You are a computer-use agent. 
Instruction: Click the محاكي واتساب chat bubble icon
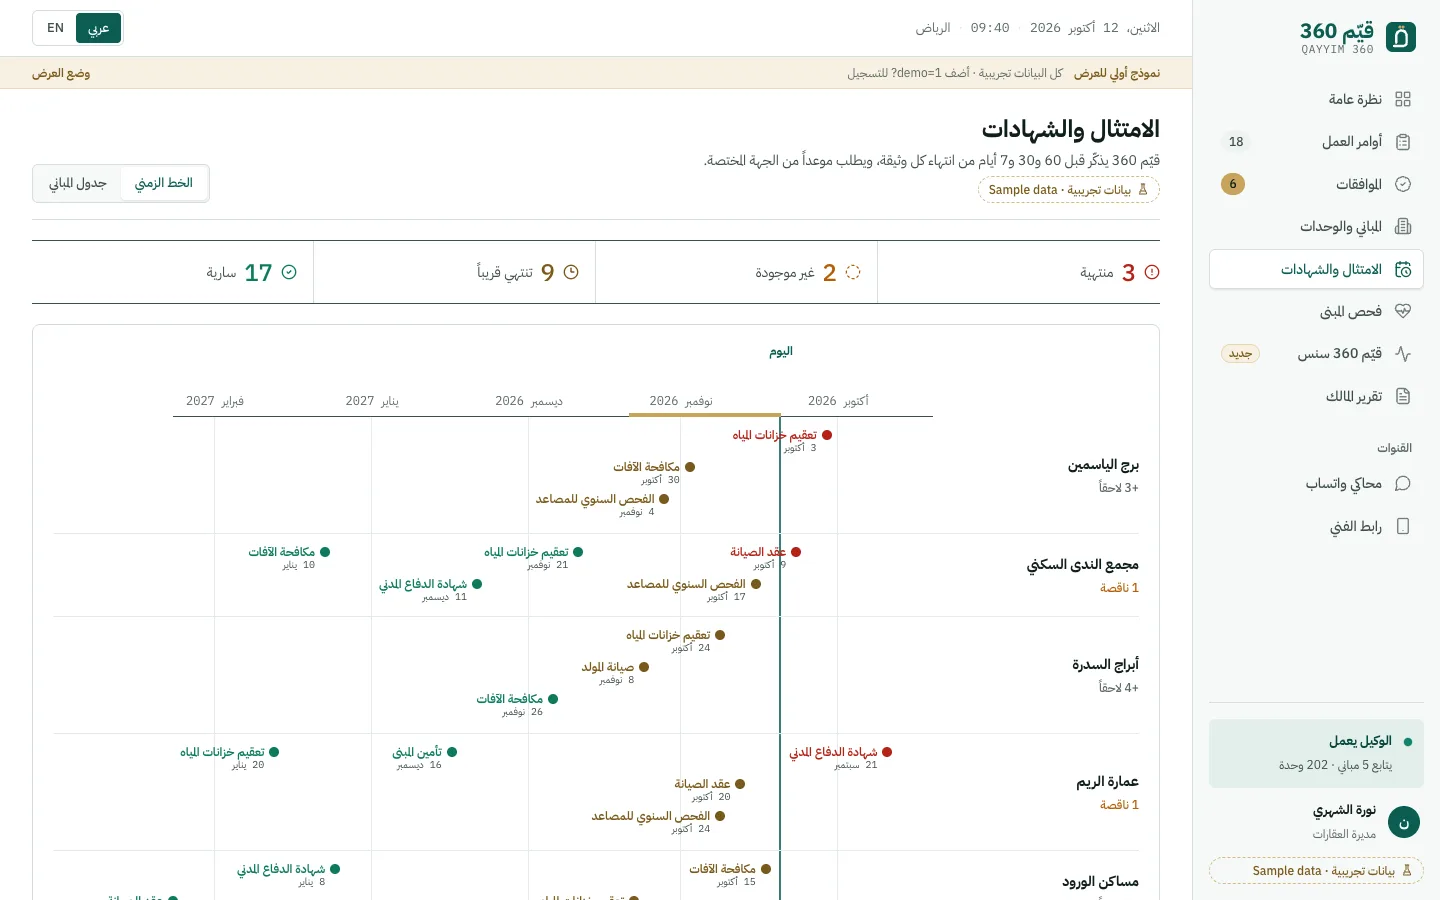point(1403,484)
